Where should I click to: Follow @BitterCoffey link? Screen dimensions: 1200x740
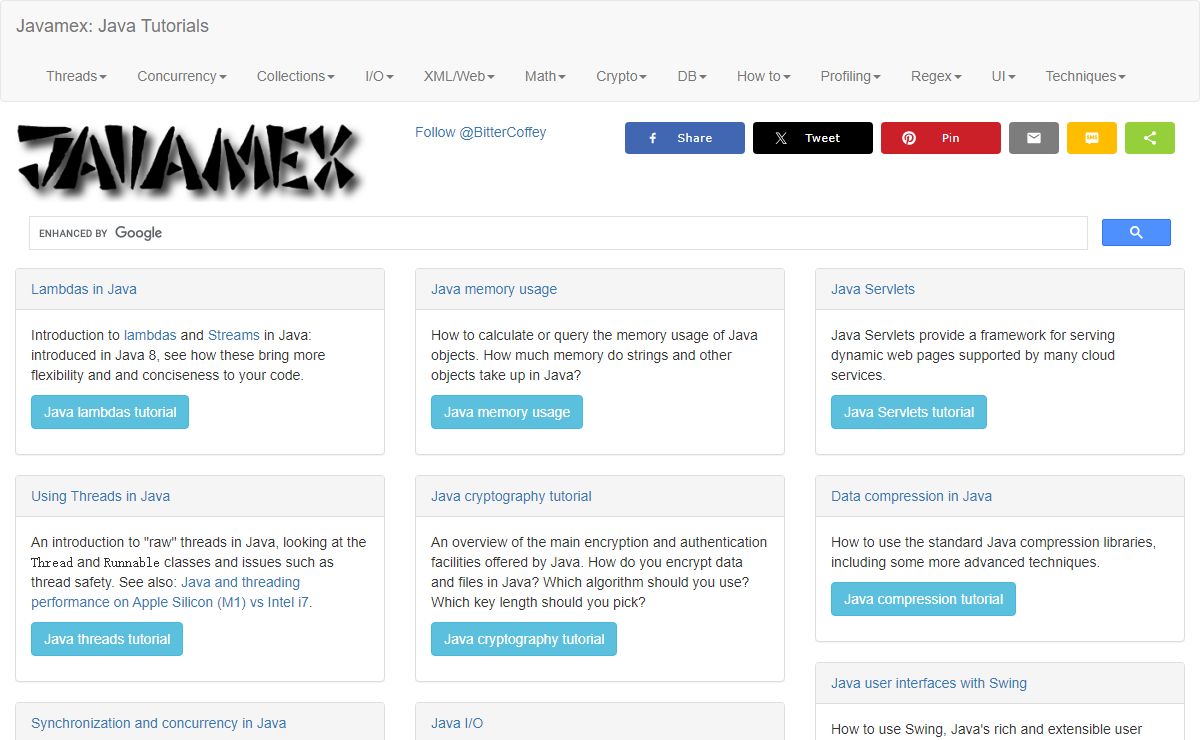[x=480, y=132]
